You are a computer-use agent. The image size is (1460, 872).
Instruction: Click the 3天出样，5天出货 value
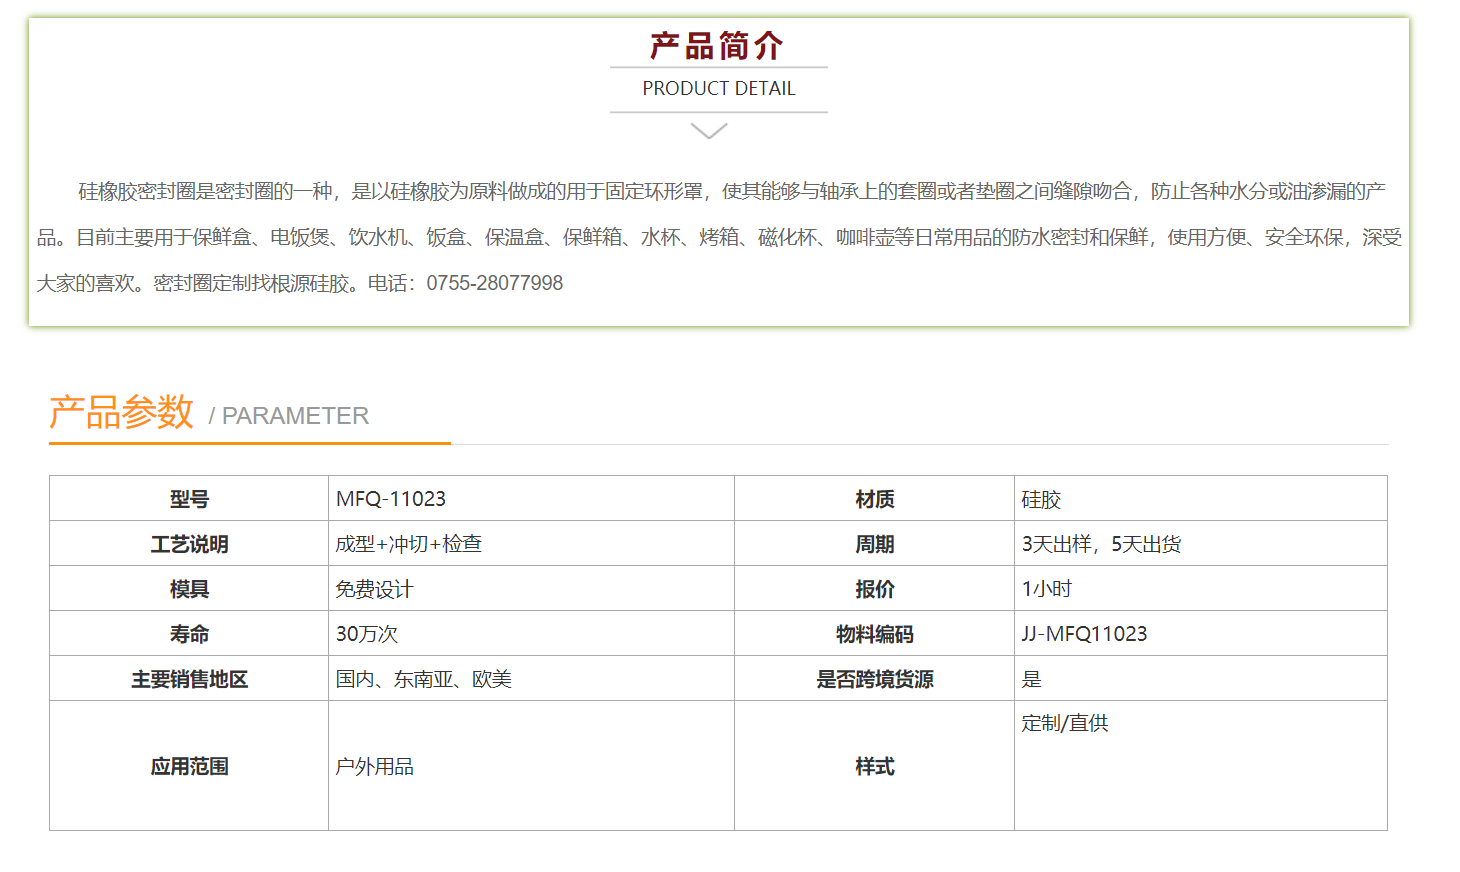(x=1101, y=544)
